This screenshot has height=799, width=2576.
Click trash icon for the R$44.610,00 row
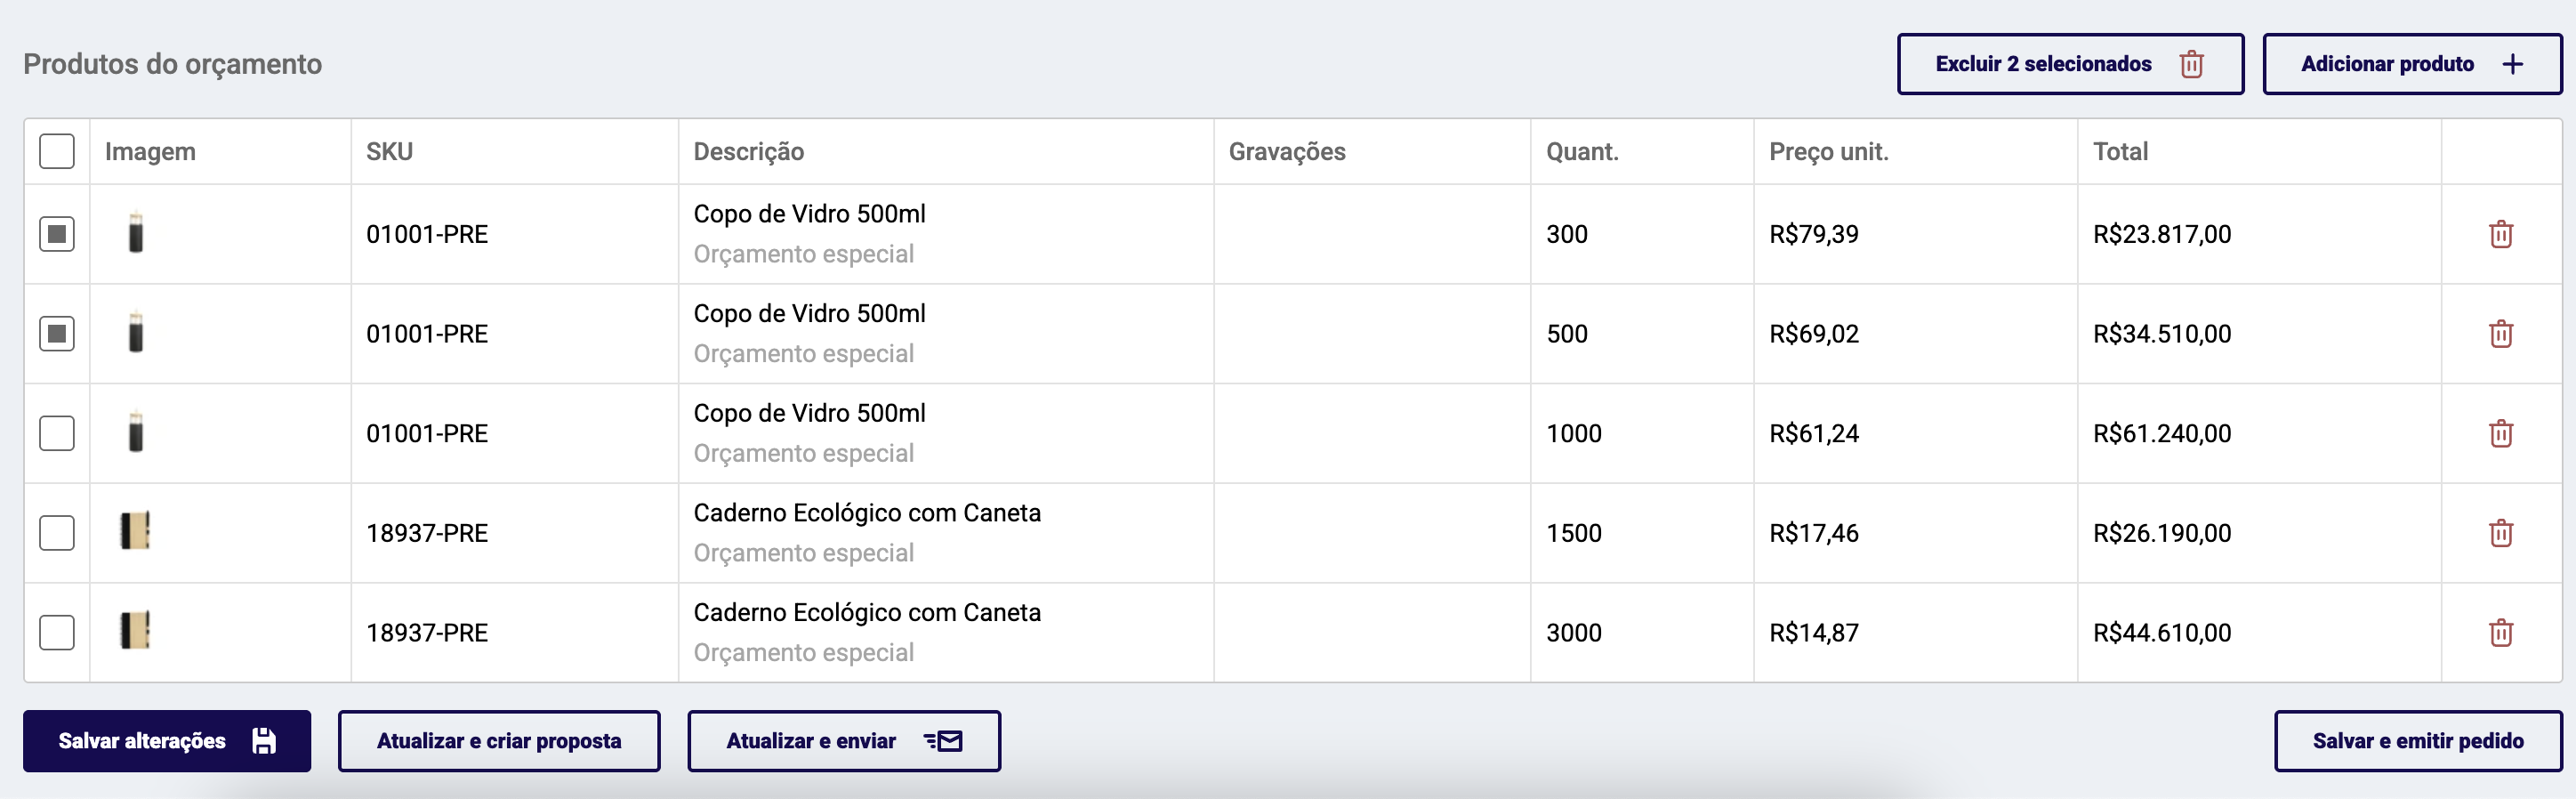pyautogui.click(x=2500, y=632)
